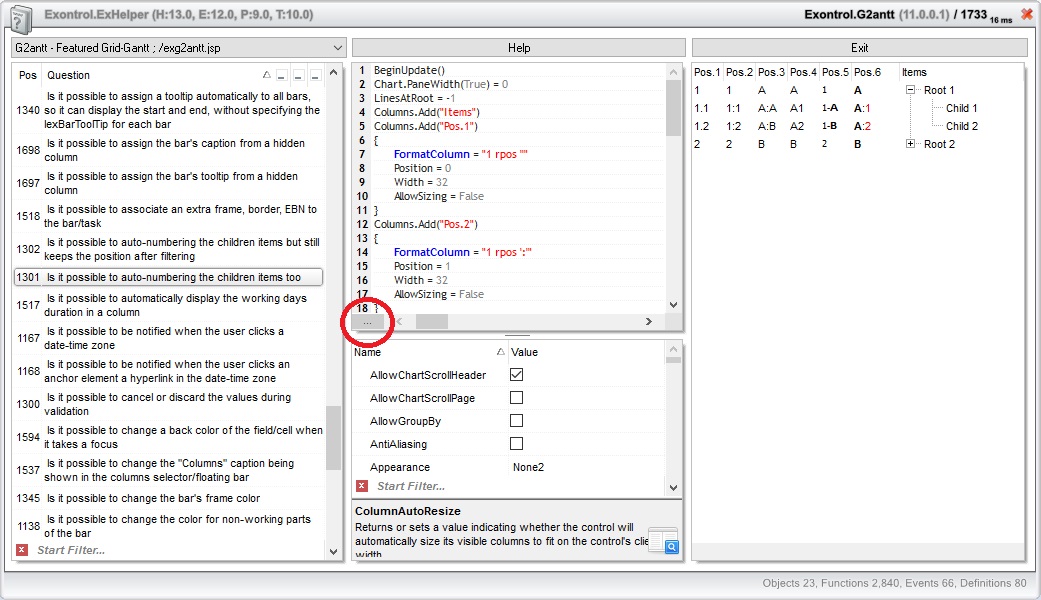This screenshot has height=600, width=1041.
Task: Enable the AllowChartScrollPage checkbox
Action: click(517, 398)
